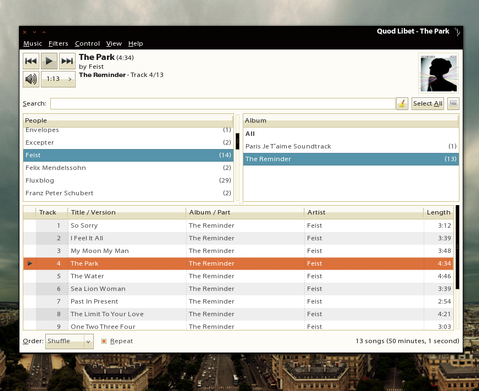479x391 pixels.
Task: Click the small icon right of Select All
Action: point(453,104)
